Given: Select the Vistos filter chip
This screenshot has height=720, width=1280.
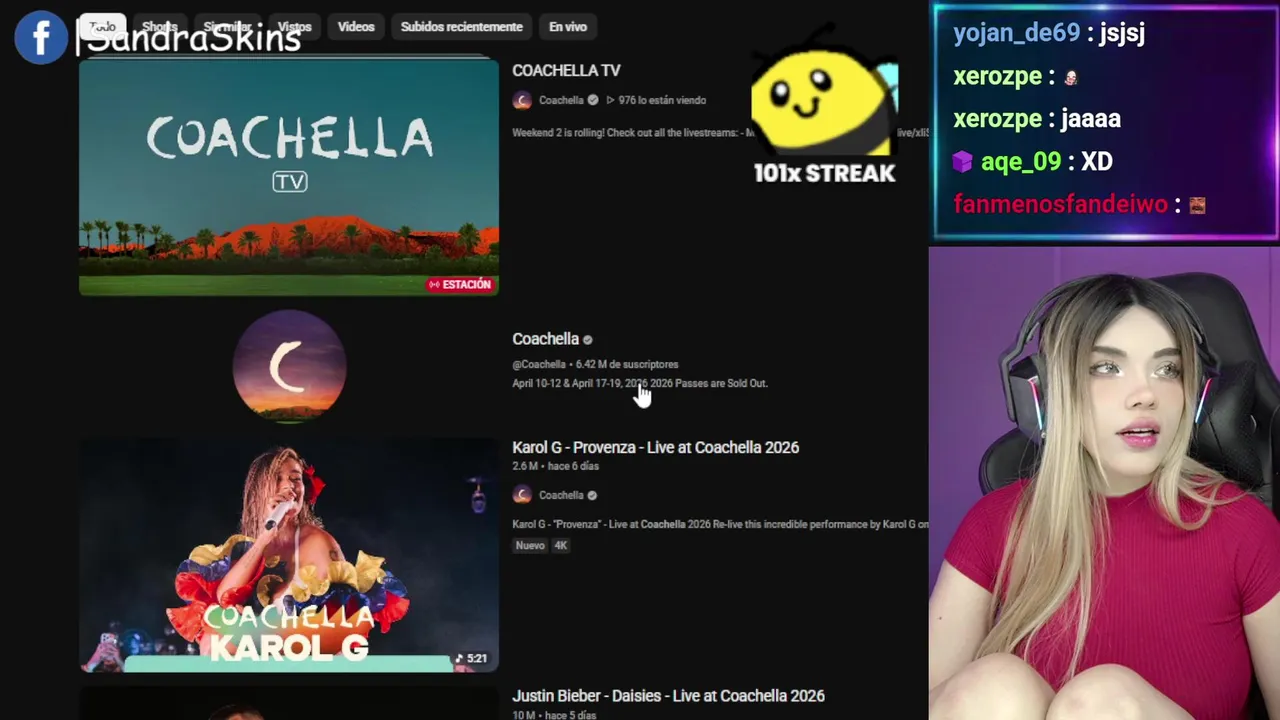Looking at the screenshot, I should (x=294, y=27).
